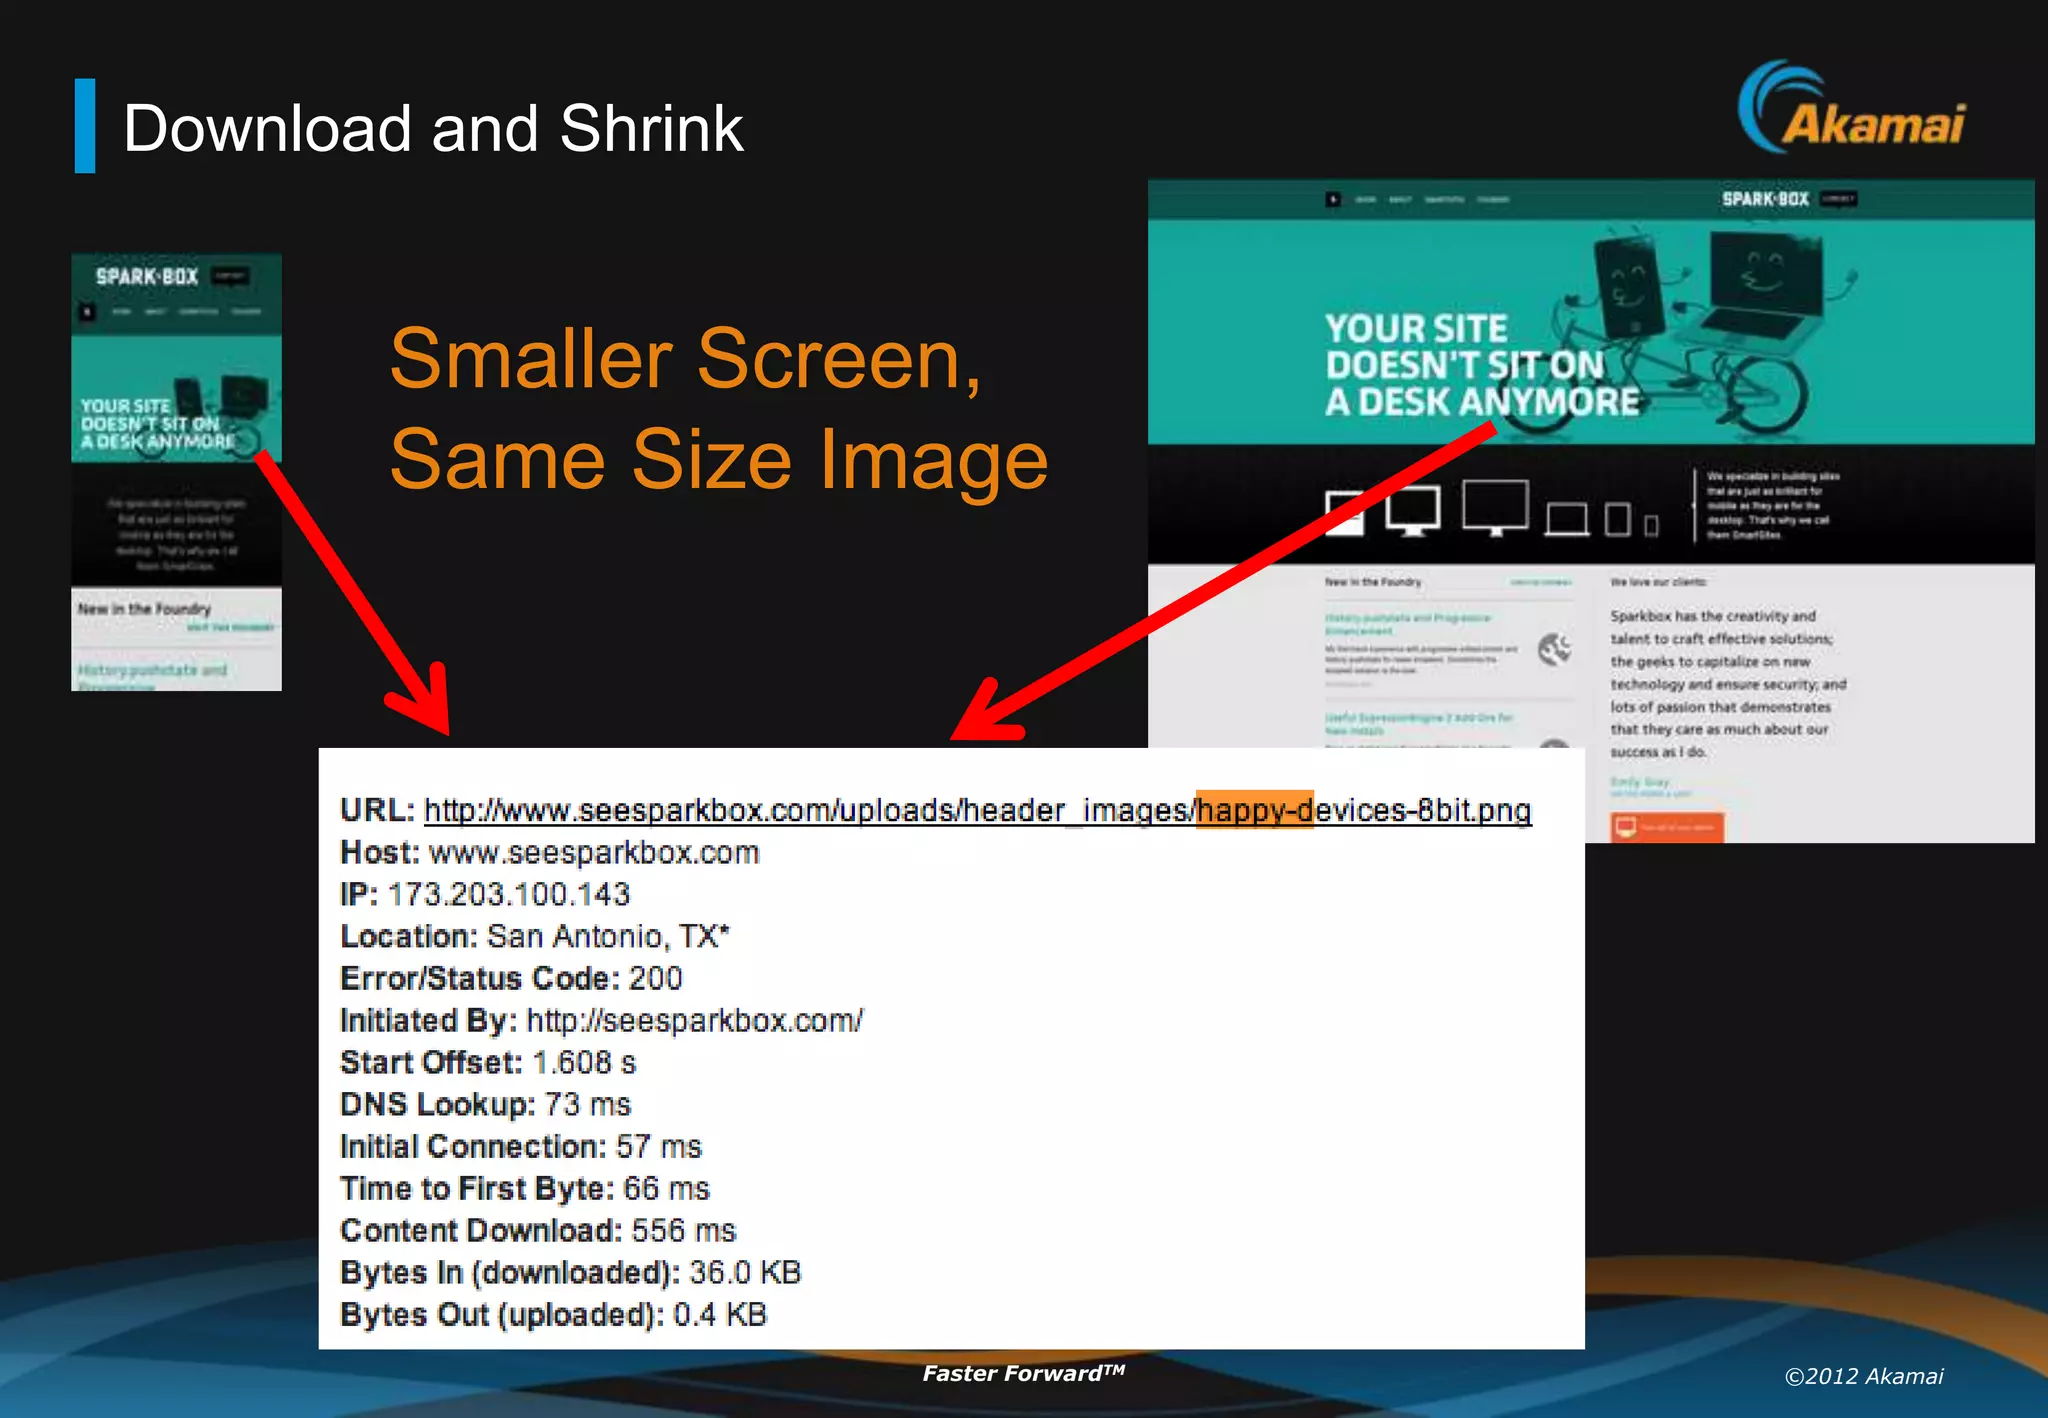Click the 'Download and Shrink' slide title

pos(433,128)
